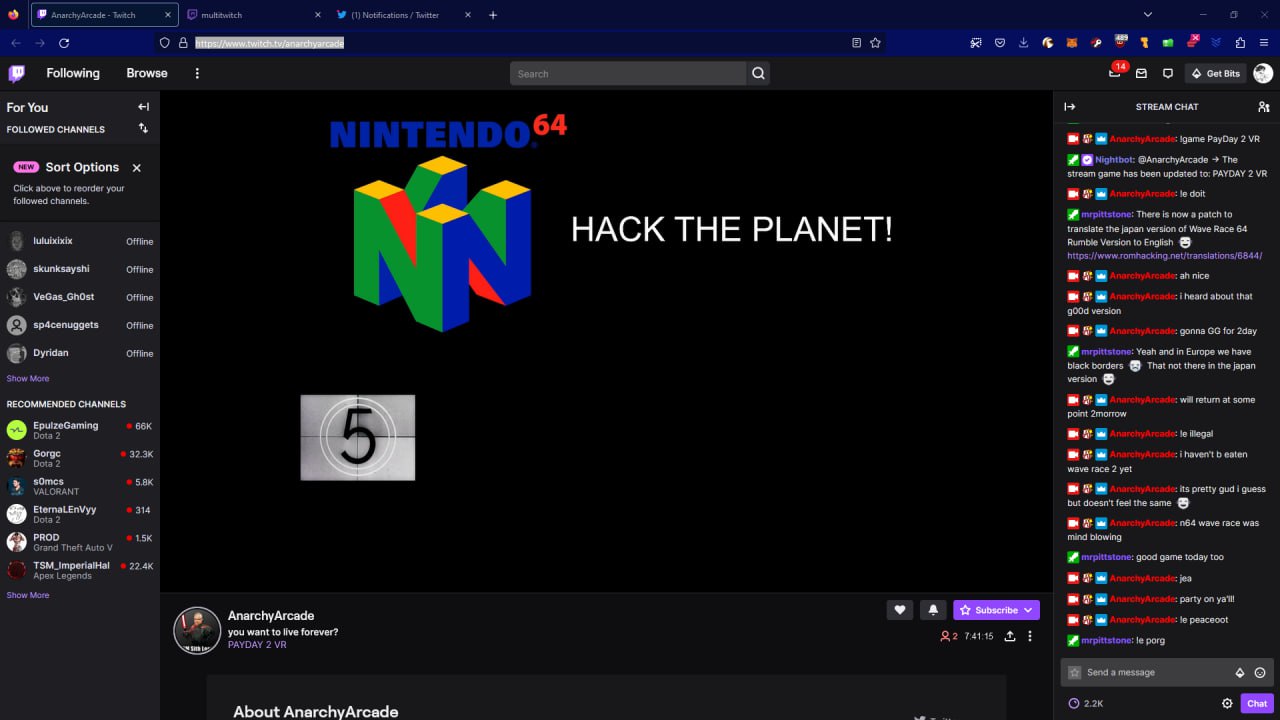Screen dimensions: 1280x720
Task: Open the PAYDAY 2 VR game link
Action: click(257, 645)
